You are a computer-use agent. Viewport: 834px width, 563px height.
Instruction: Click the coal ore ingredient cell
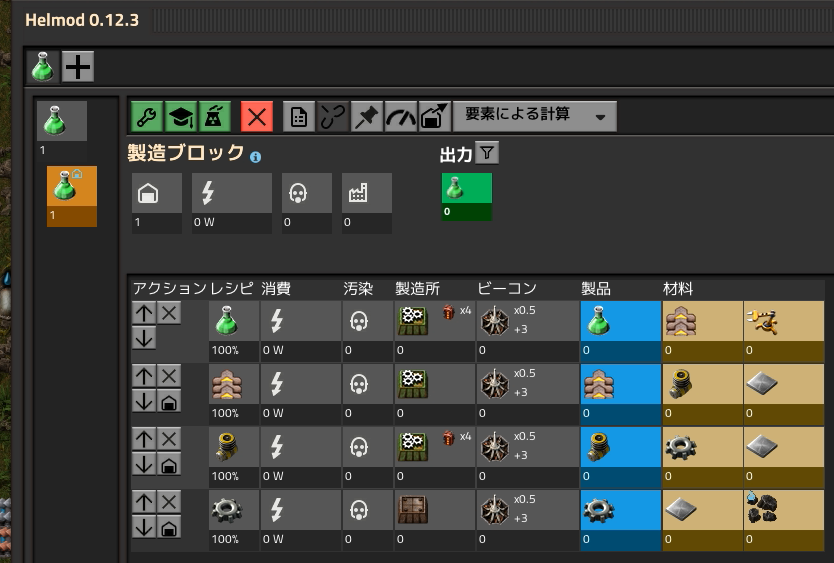click(783, 520)
